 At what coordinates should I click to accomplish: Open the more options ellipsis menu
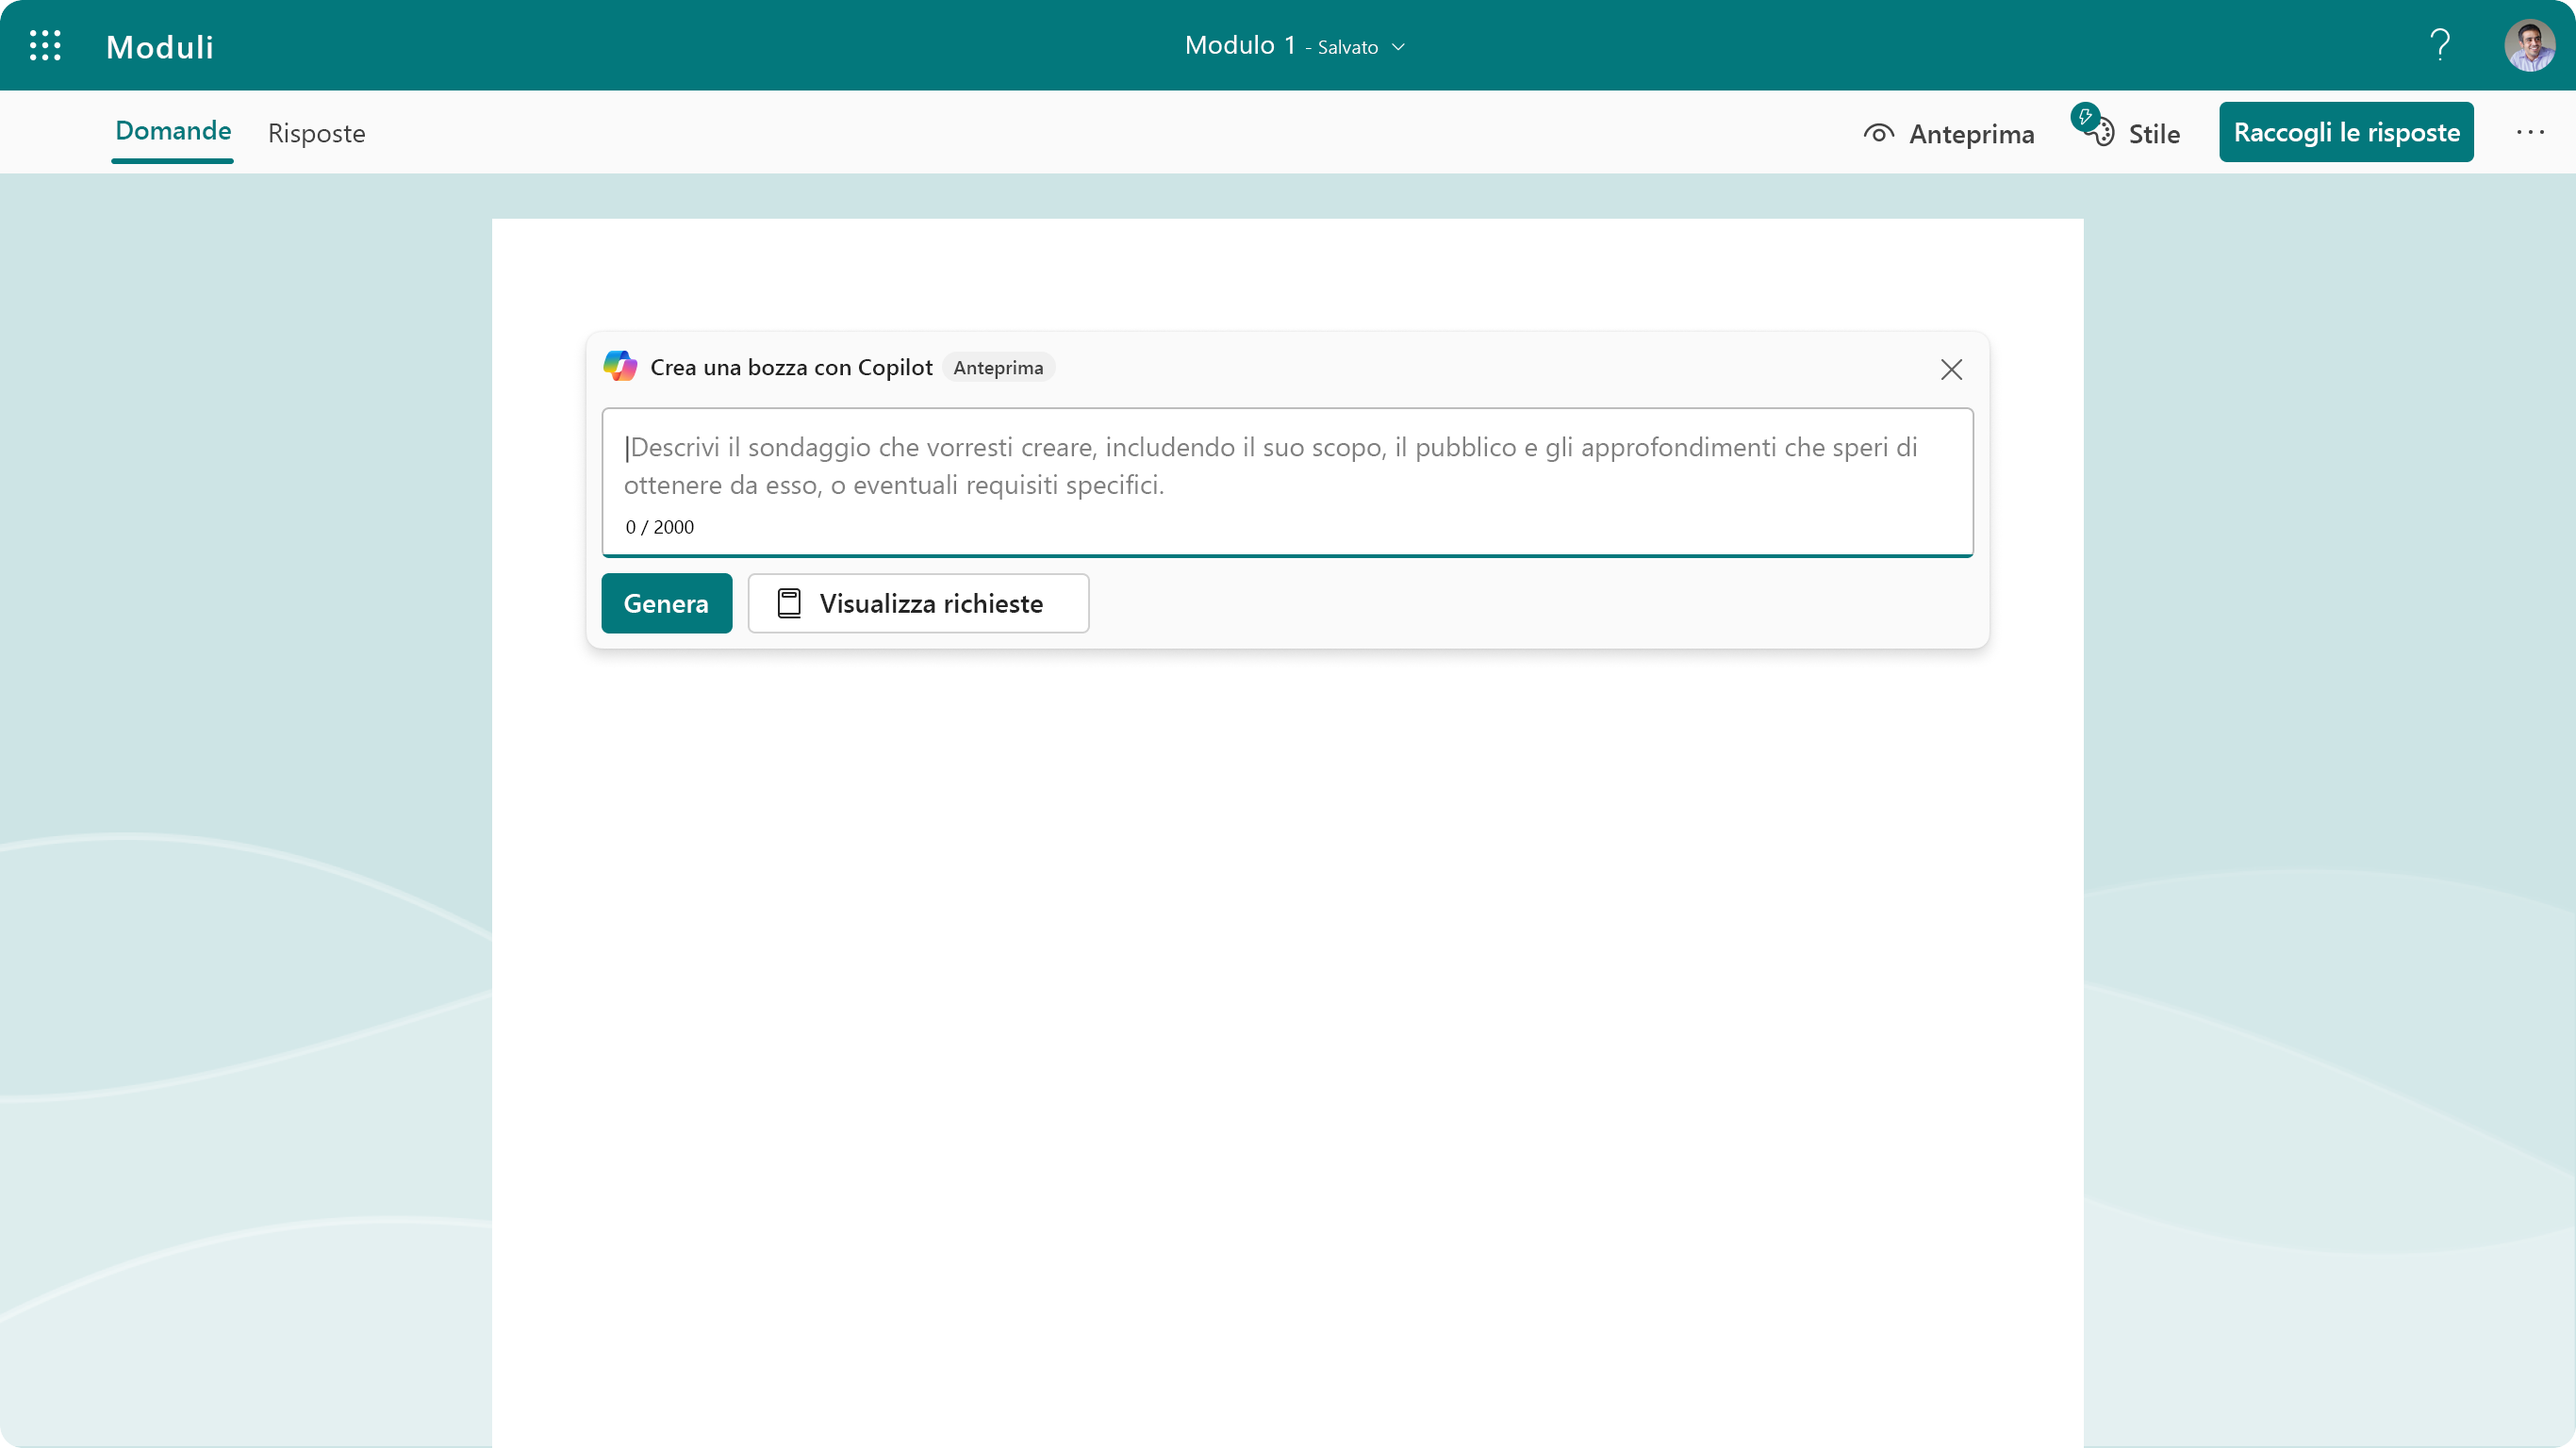pyautogui.click(x=2530, y=133)
